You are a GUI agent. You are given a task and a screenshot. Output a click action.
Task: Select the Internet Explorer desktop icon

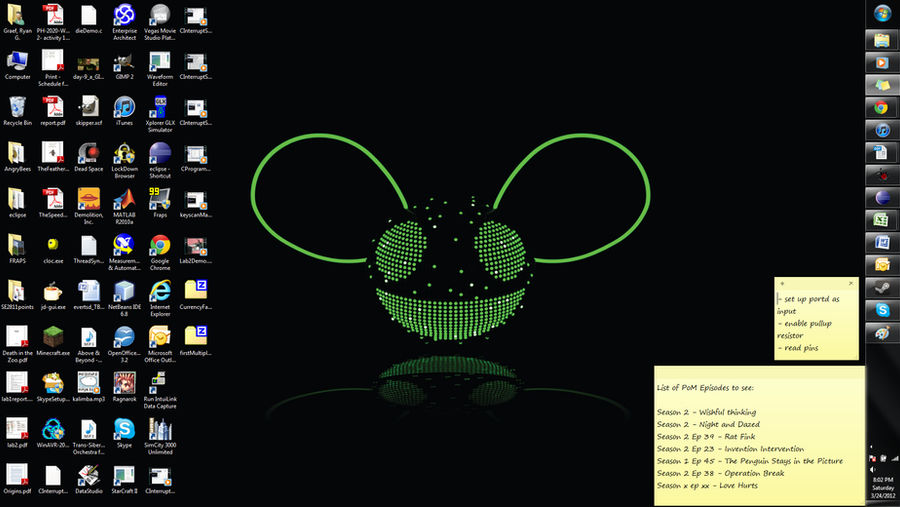pos(160,299)
